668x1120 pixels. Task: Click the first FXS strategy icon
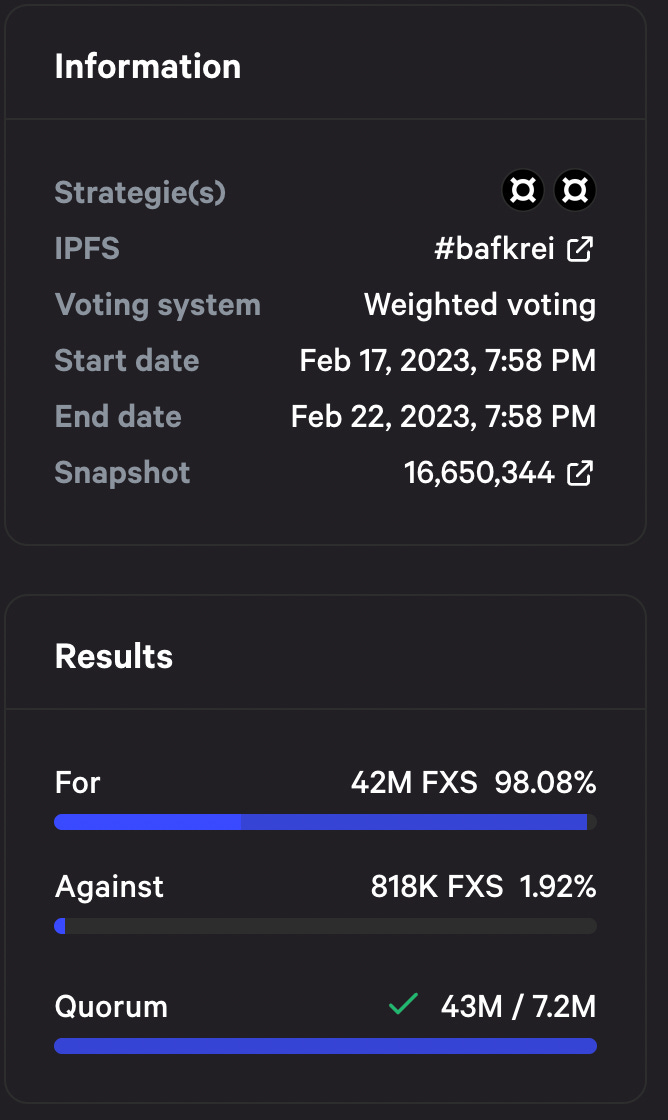(x=522, y=190)
